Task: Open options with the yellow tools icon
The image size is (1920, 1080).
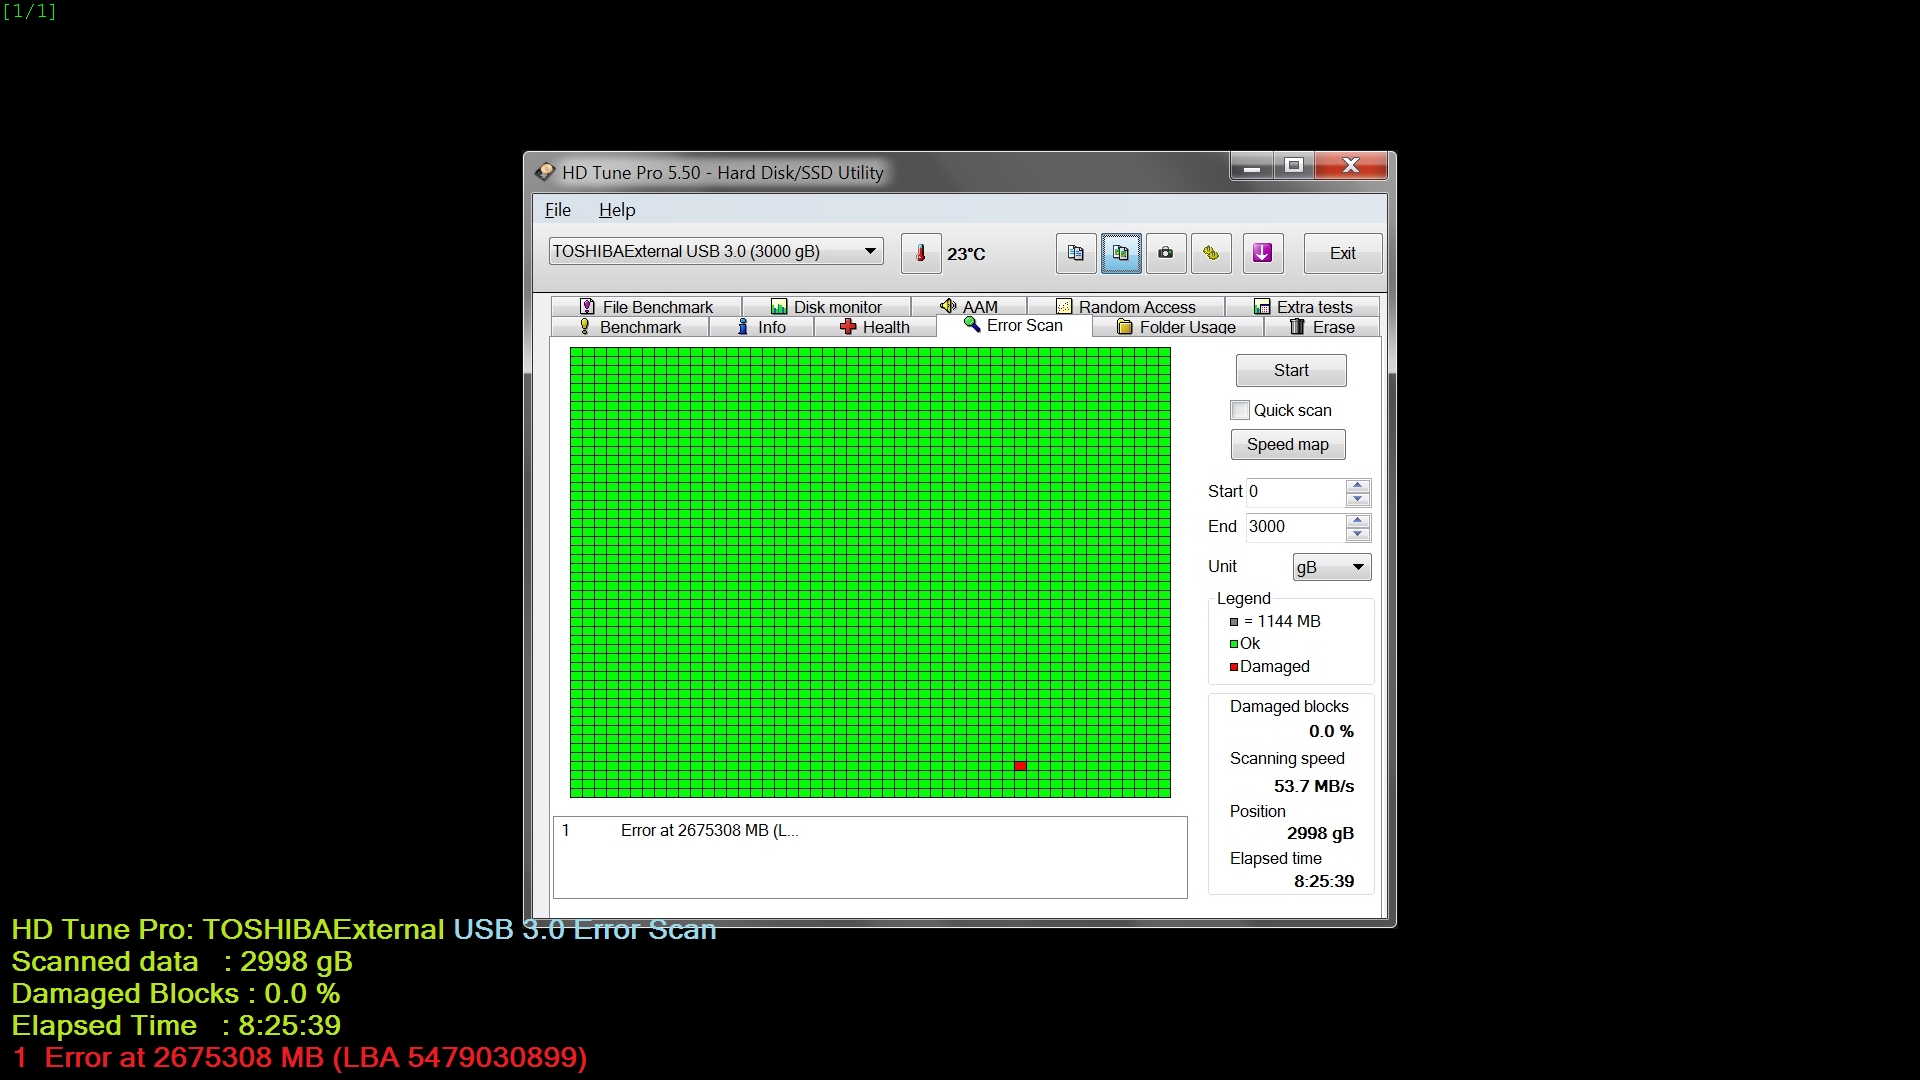Action: [1211, 253]
